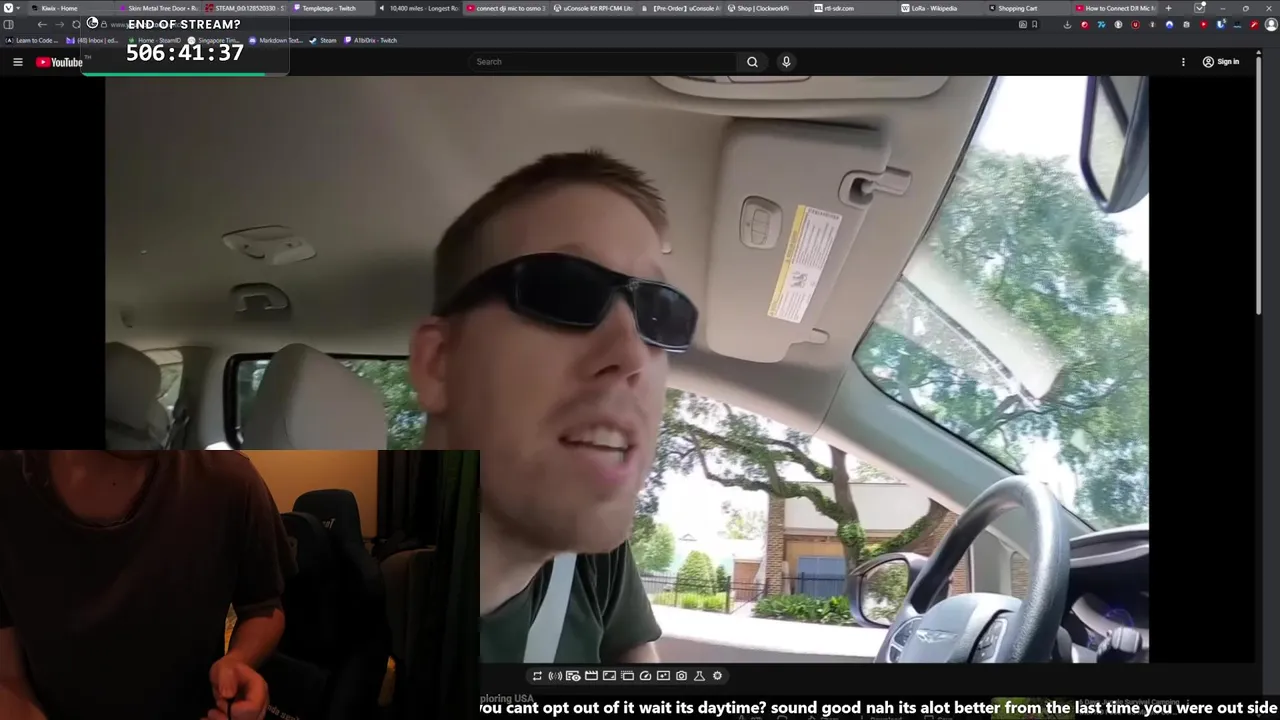
Task: Switch to the rtl-sdr.com tab
Action: [852, 8]
